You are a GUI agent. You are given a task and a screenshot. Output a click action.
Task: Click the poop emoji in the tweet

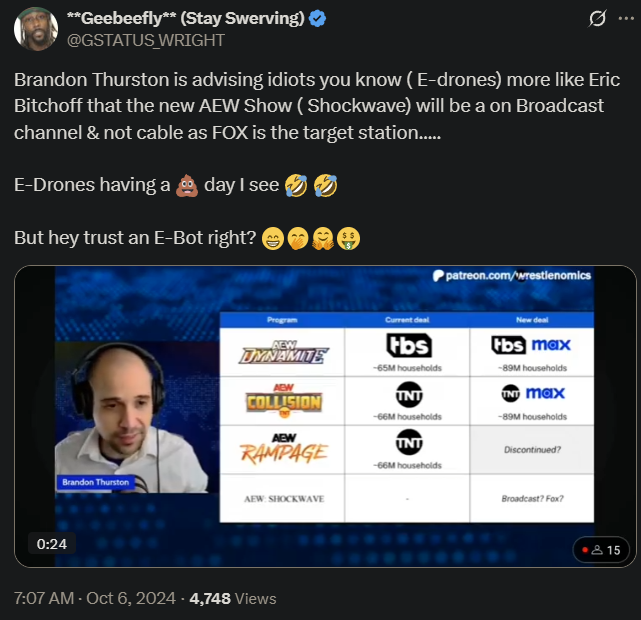click(187, 185)
